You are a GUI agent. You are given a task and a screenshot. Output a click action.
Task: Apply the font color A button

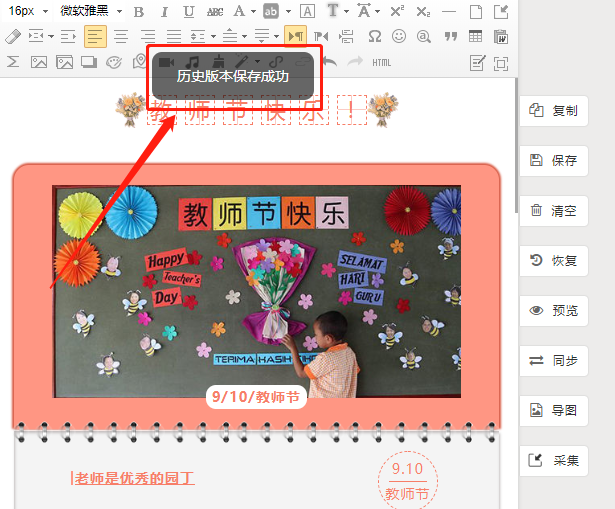pos(239,11)
